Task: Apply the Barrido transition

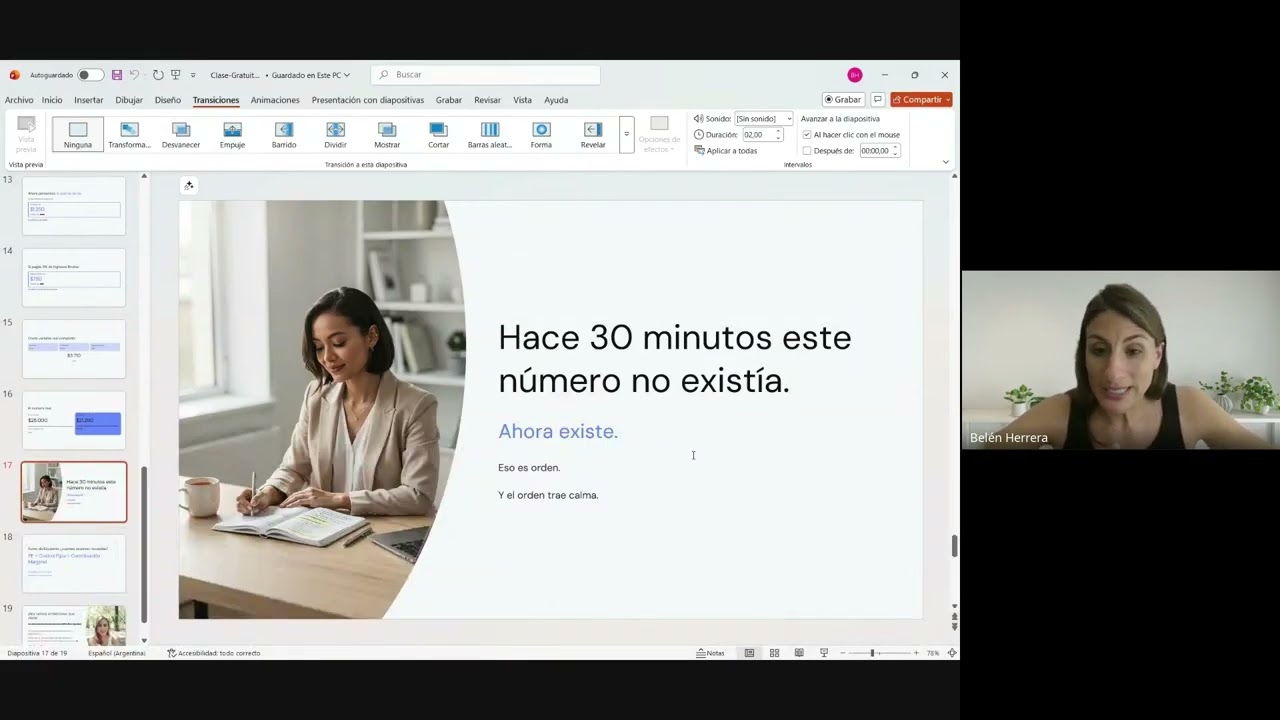Action: (x=284, y=134)
